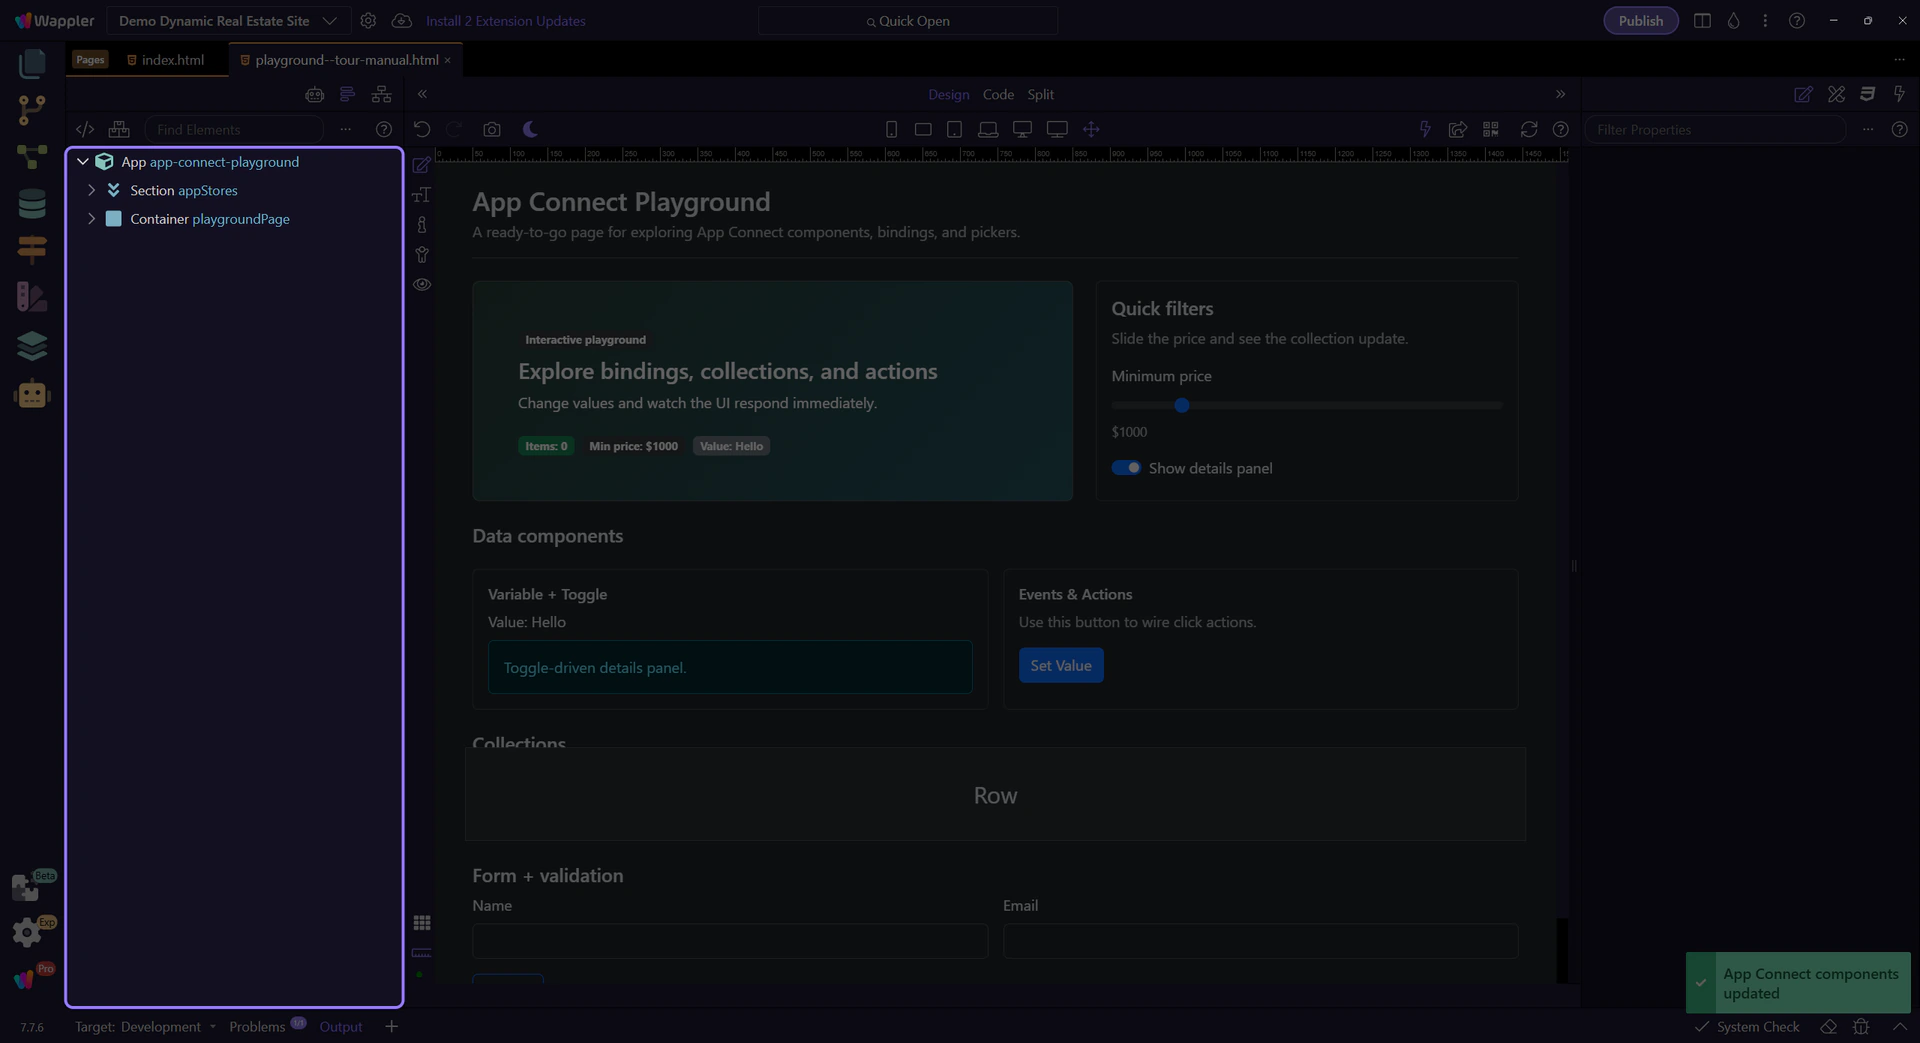Click the Set Value button
Image resolution: width=1920 pixels, height=1043 pixels.
click(x=1060, y=666)
